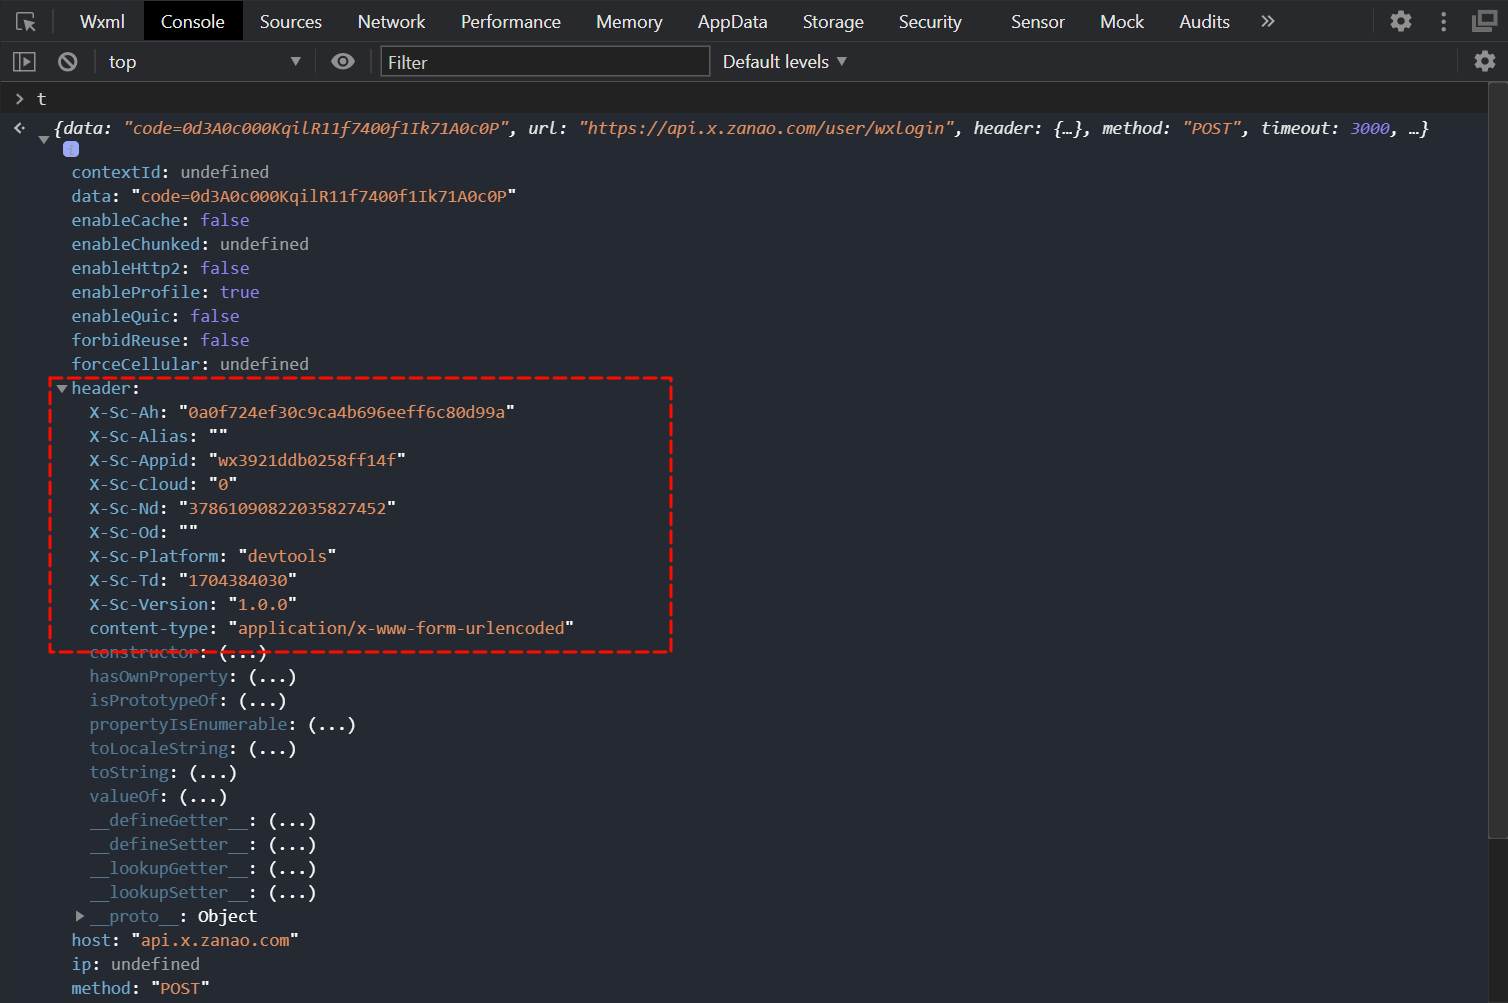Switch to the Wxml tab

(x=102, y=21)
